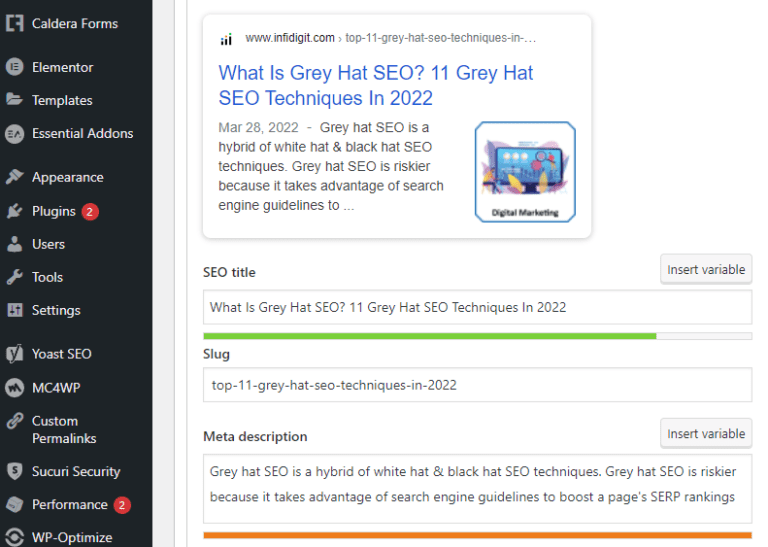Viewport: 768px width, 547px height.
Task: Open Performance menu with 2 notifications
Action: [x=70, y=504]
